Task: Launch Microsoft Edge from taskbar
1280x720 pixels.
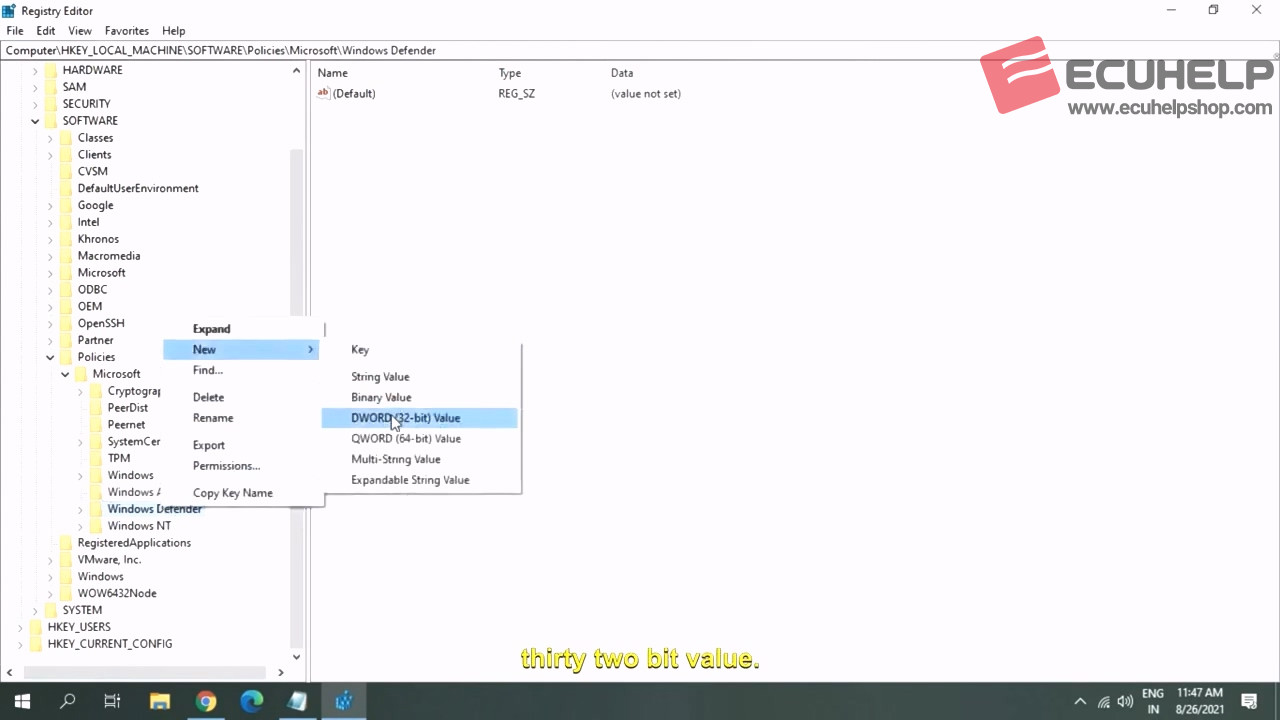Action: tap(252, 701)
